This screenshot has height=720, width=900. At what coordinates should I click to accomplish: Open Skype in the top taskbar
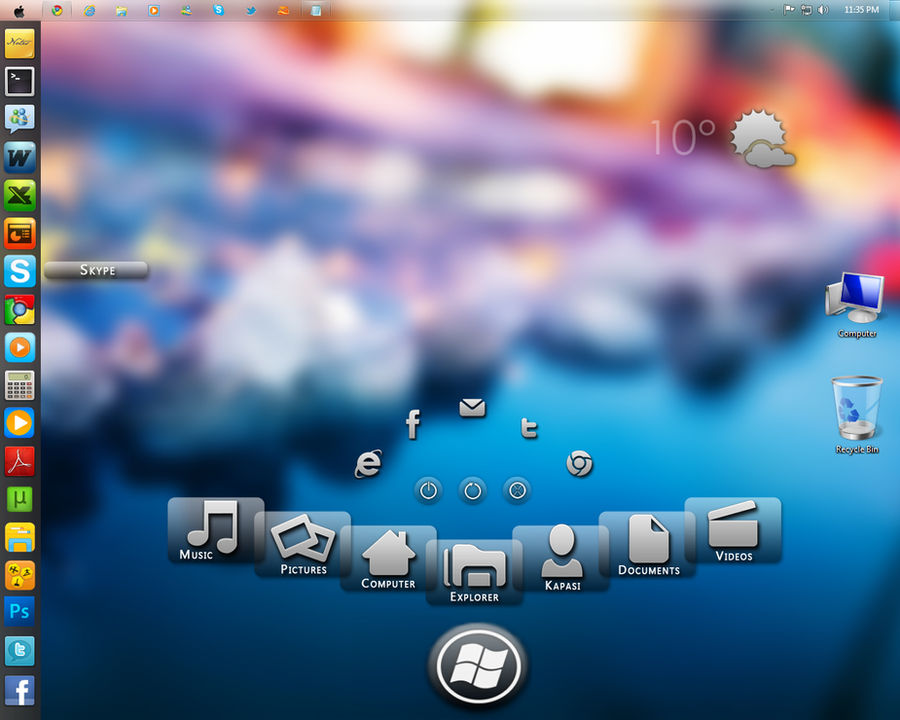click(x=218, y=10)
